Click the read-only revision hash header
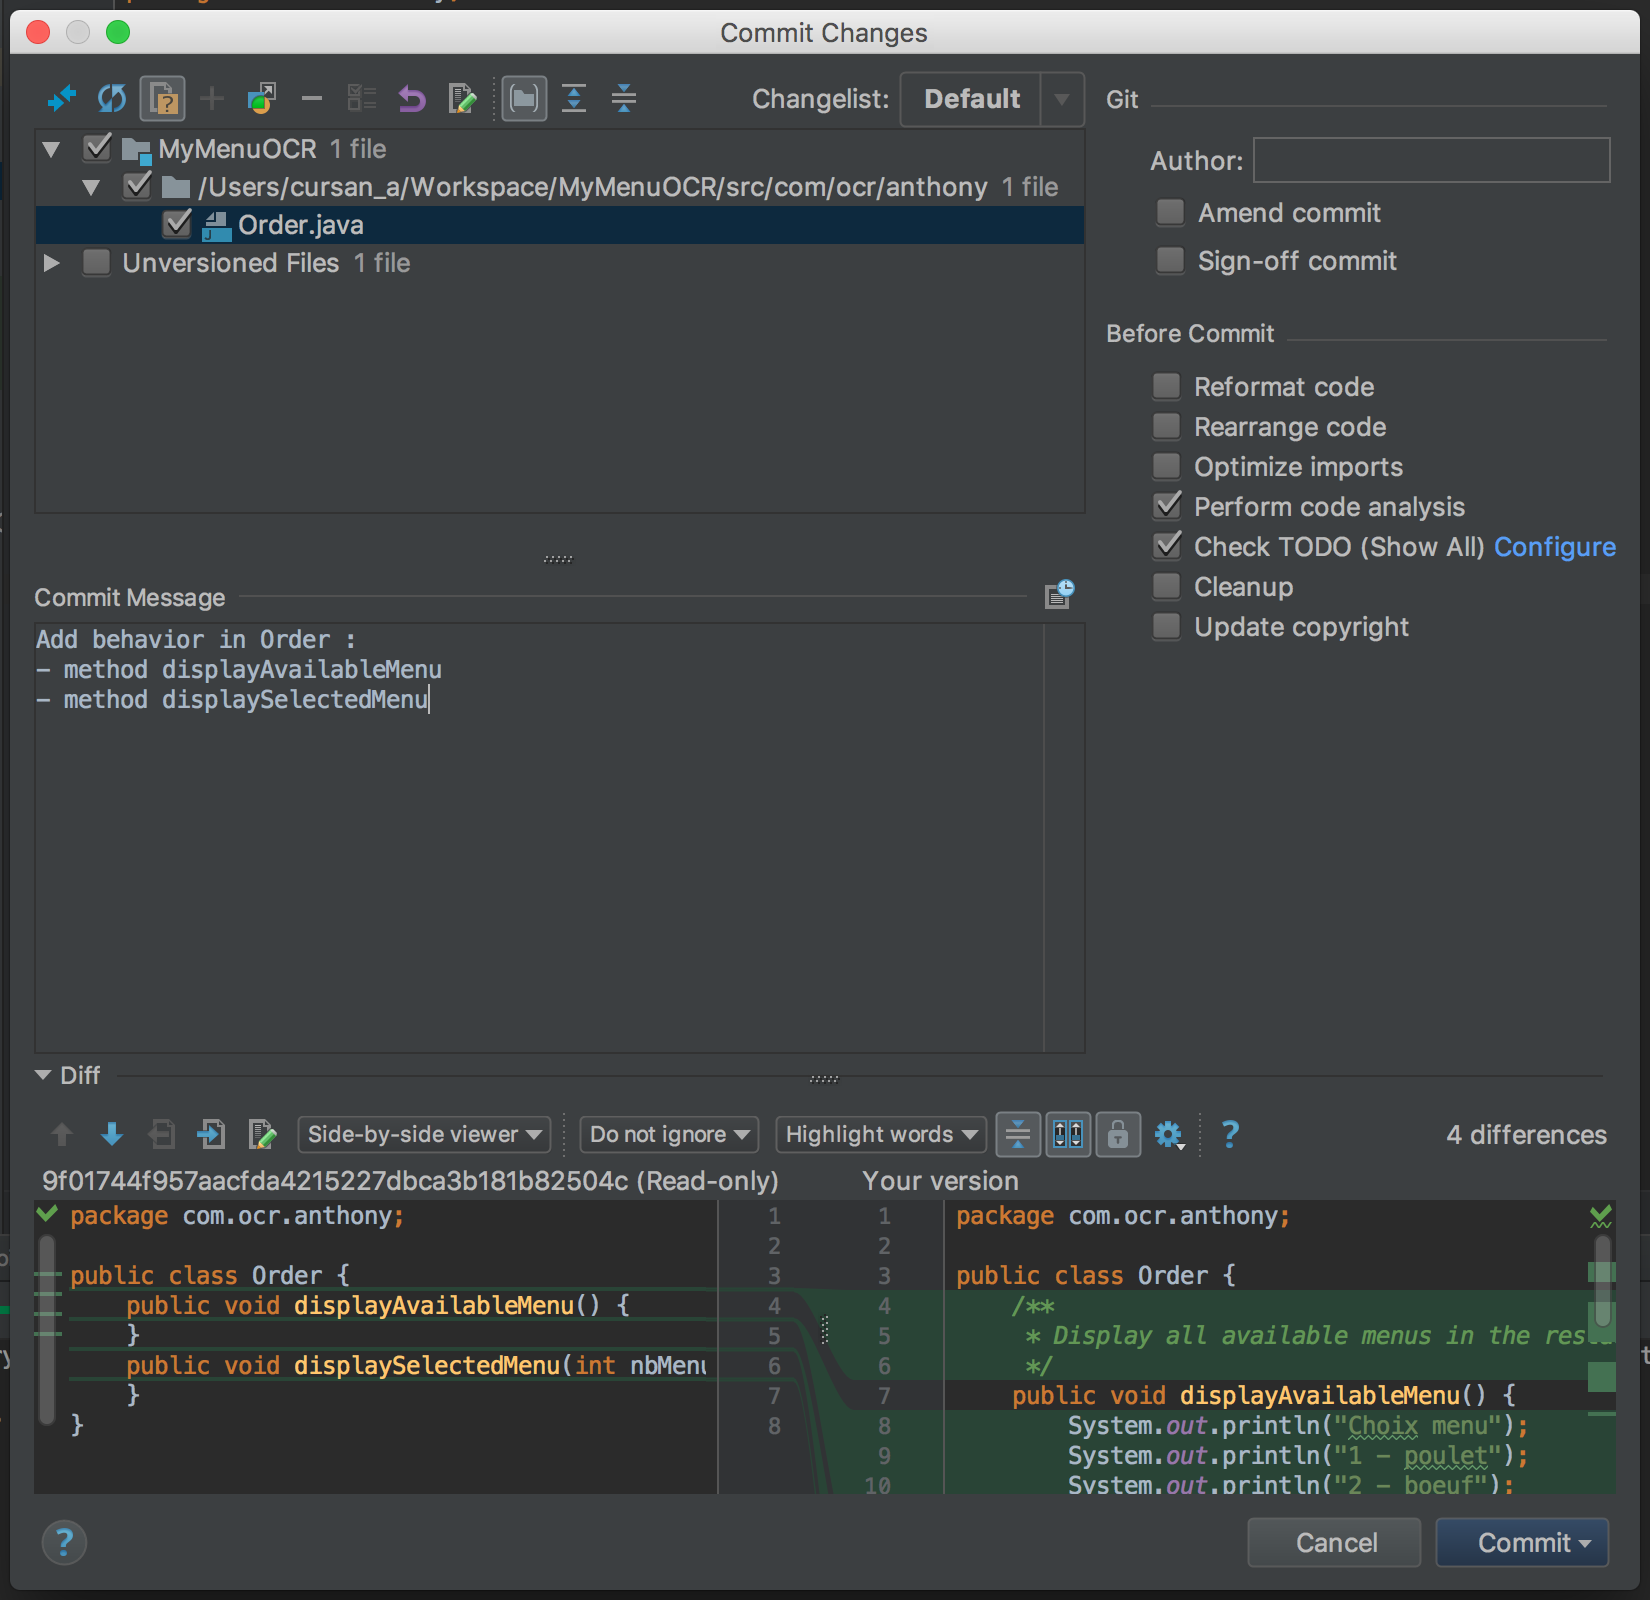Image resolution: width=1650 pixels, height=1600 pixels. pos(410,1181)
